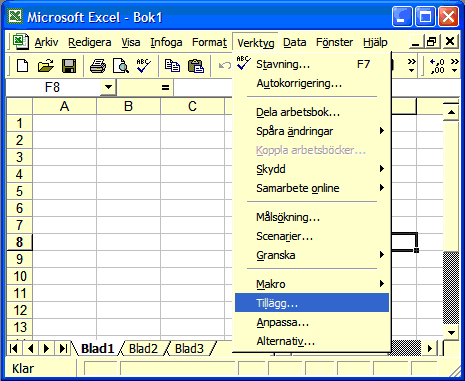This screenshot has width=465, height=381.
Task: Switch to the Blad3 sheet tab
Action: point(189,349)
